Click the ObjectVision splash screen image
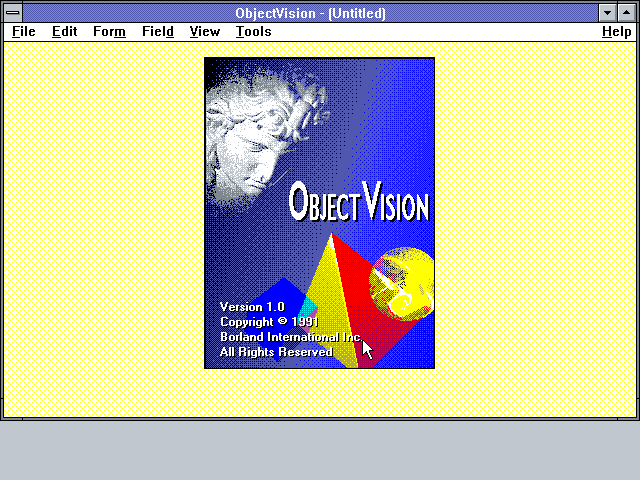Screen dimensions: 640x480 coord(319,213)
